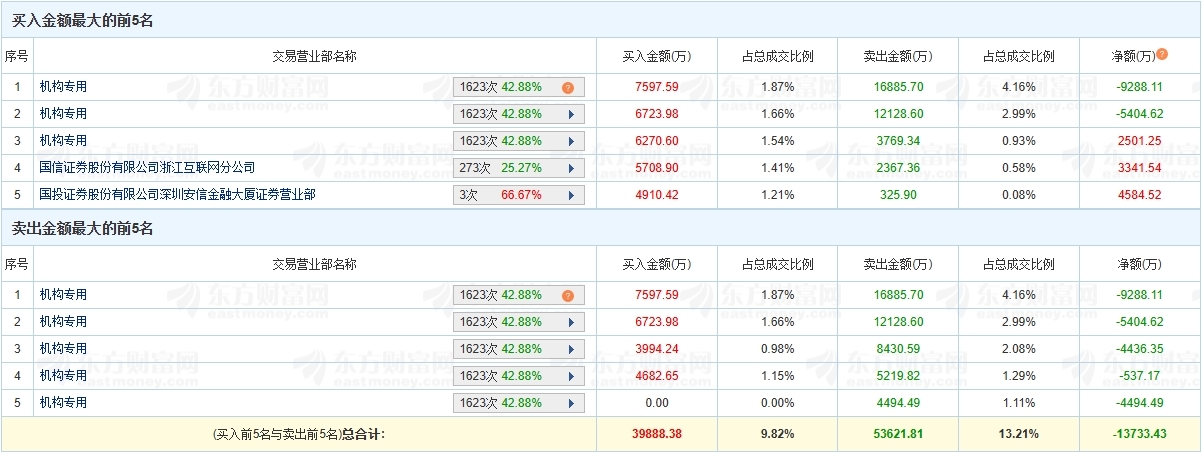Expand details arrow in the 4682.65 sell row

[x=571, y=376]
